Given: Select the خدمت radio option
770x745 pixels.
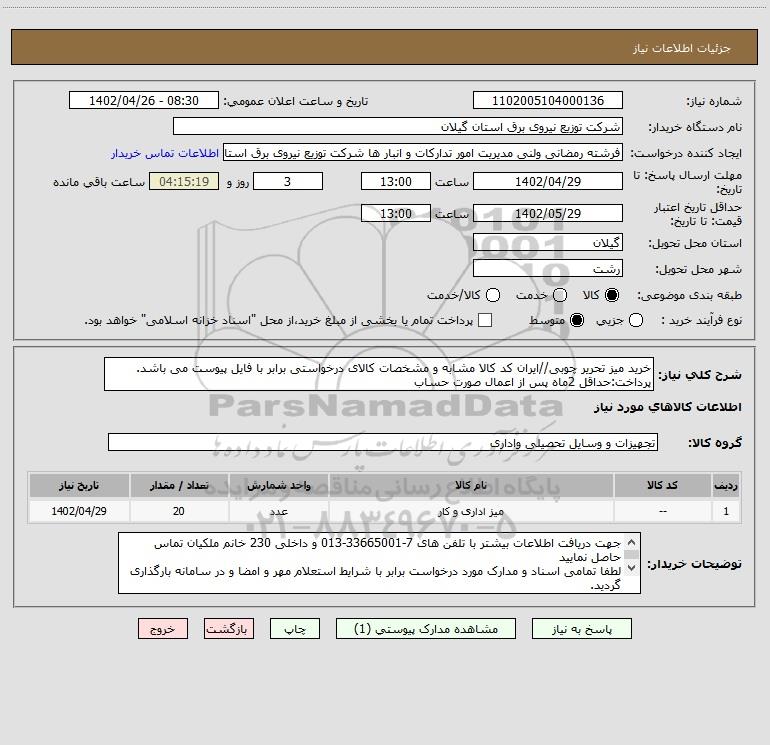Looking at the screenshot, I should (560, 295).
